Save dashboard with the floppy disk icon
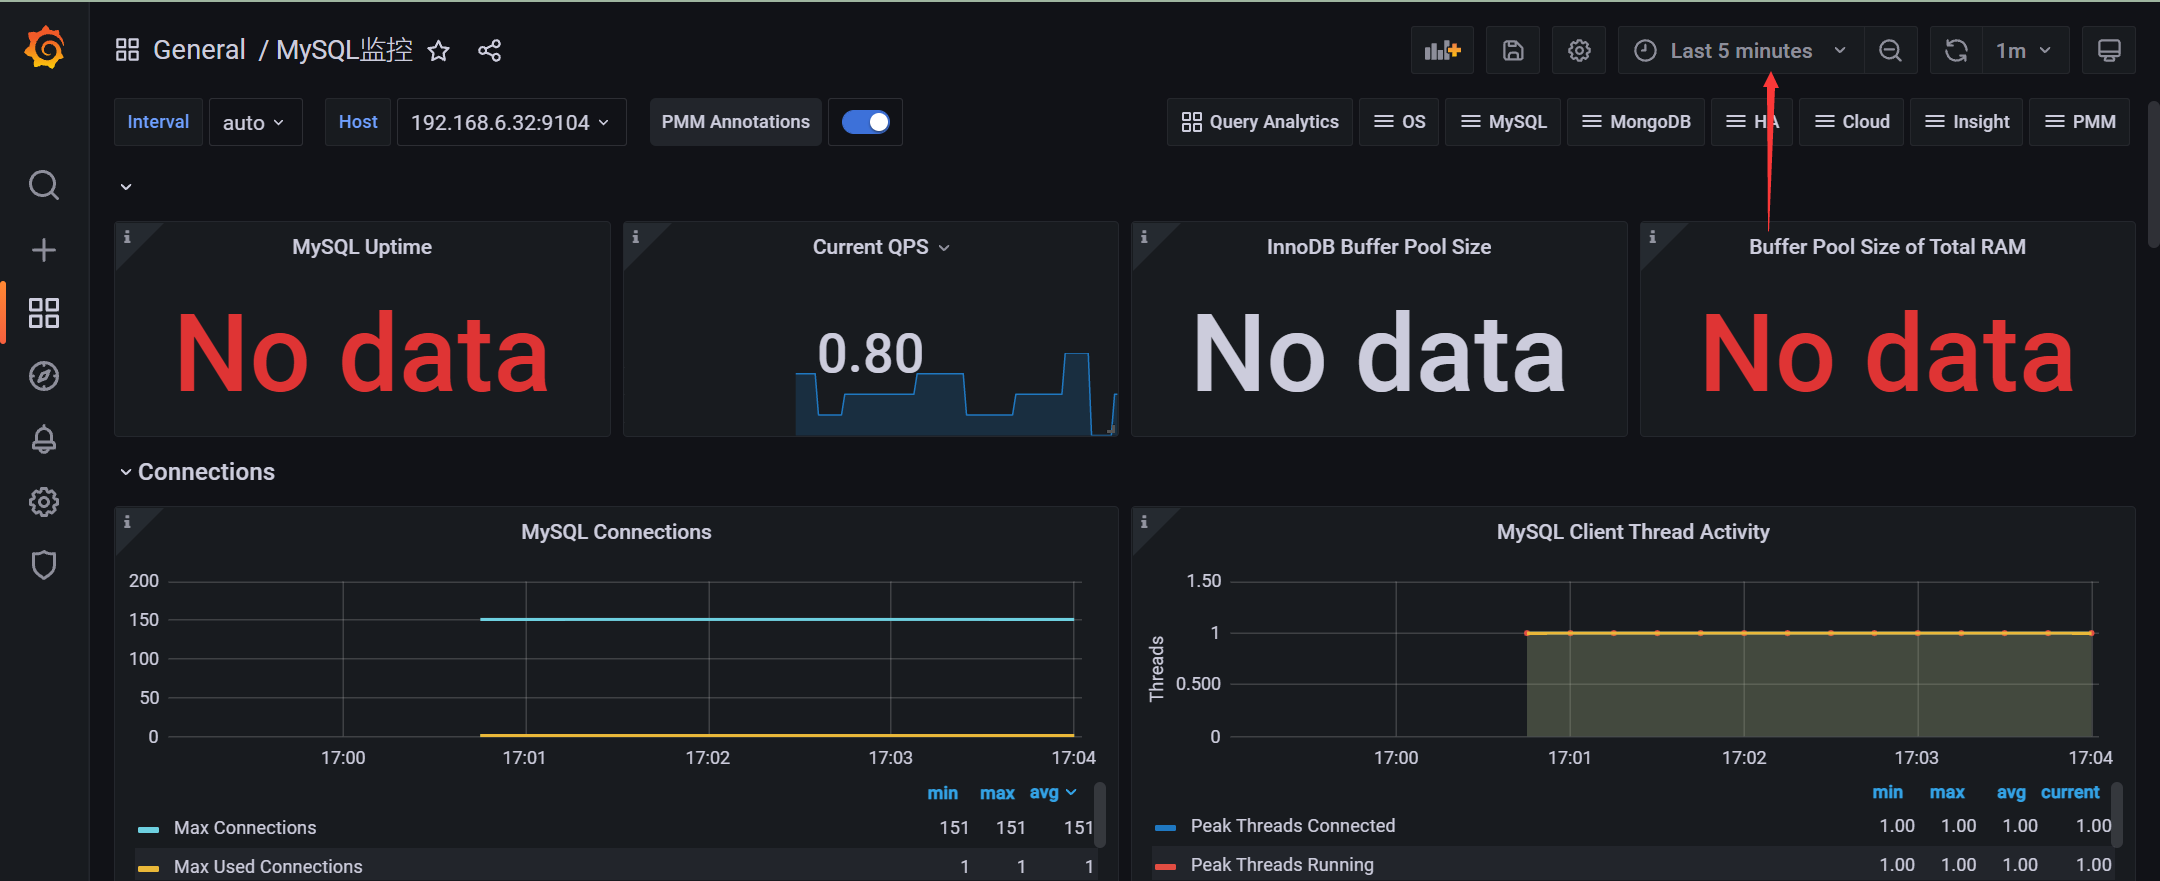Viewport: 2160px width, 881px height. tap(1513, 50)
